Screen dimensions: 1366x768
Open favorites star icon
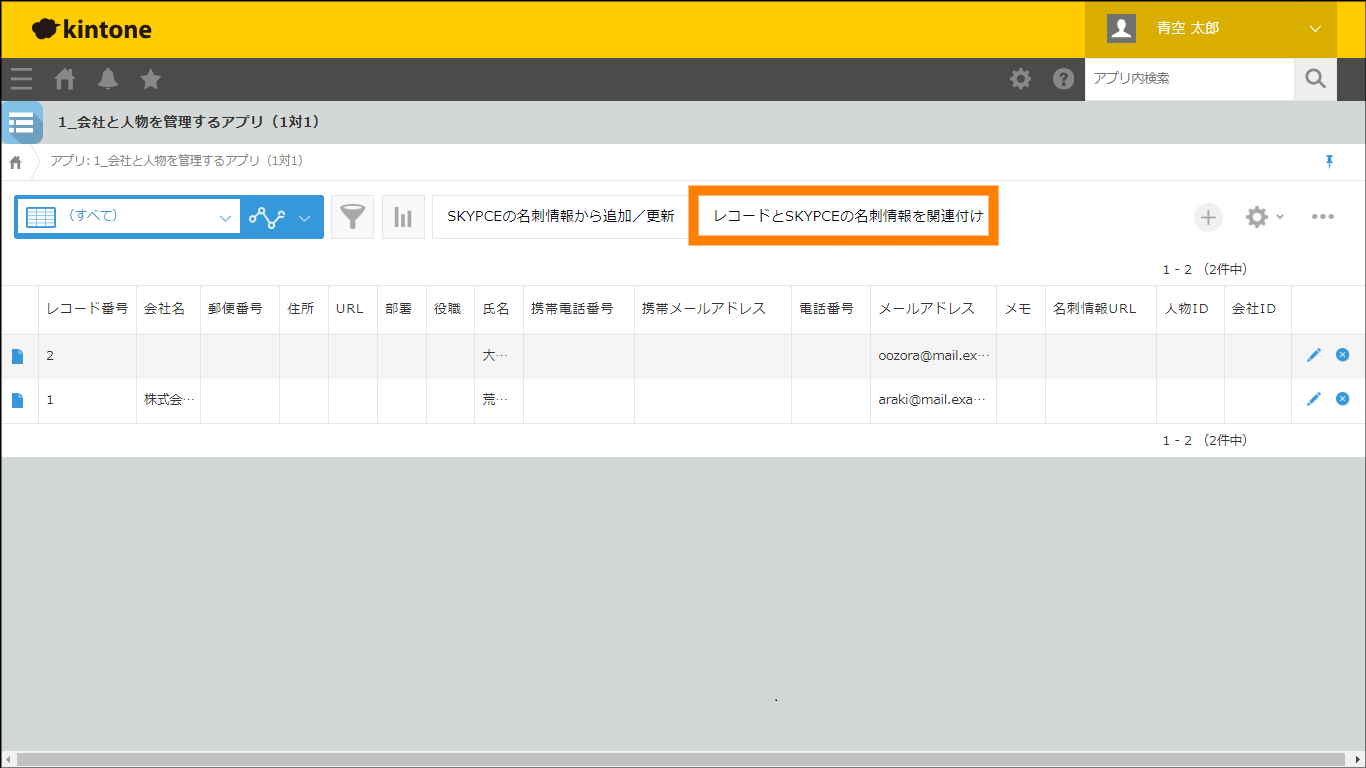(151, 79)
